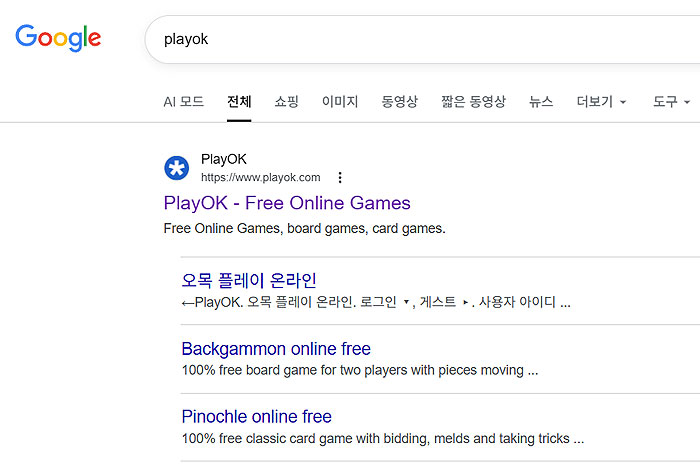
Task: Click the ←PlayOK. 오목 플레이 온라인 snippet text
Action: 376,302
